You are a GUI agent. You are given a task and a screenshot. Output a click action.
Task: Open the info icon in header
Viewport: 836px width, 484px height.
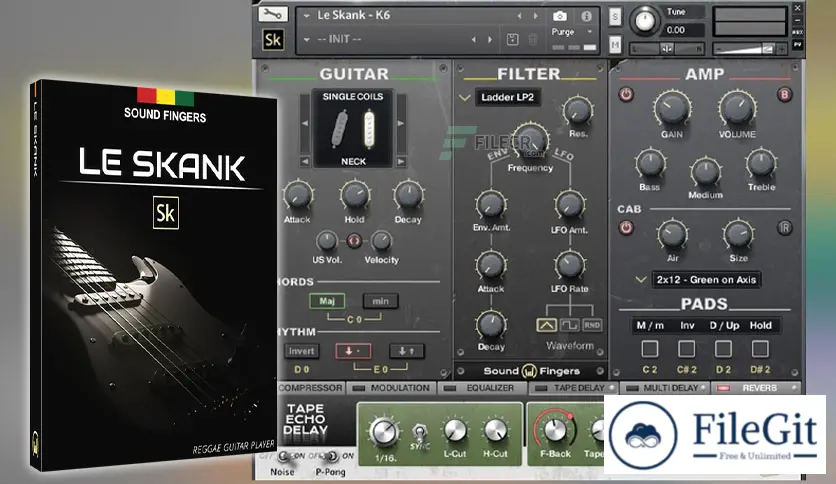click(586, 16)
